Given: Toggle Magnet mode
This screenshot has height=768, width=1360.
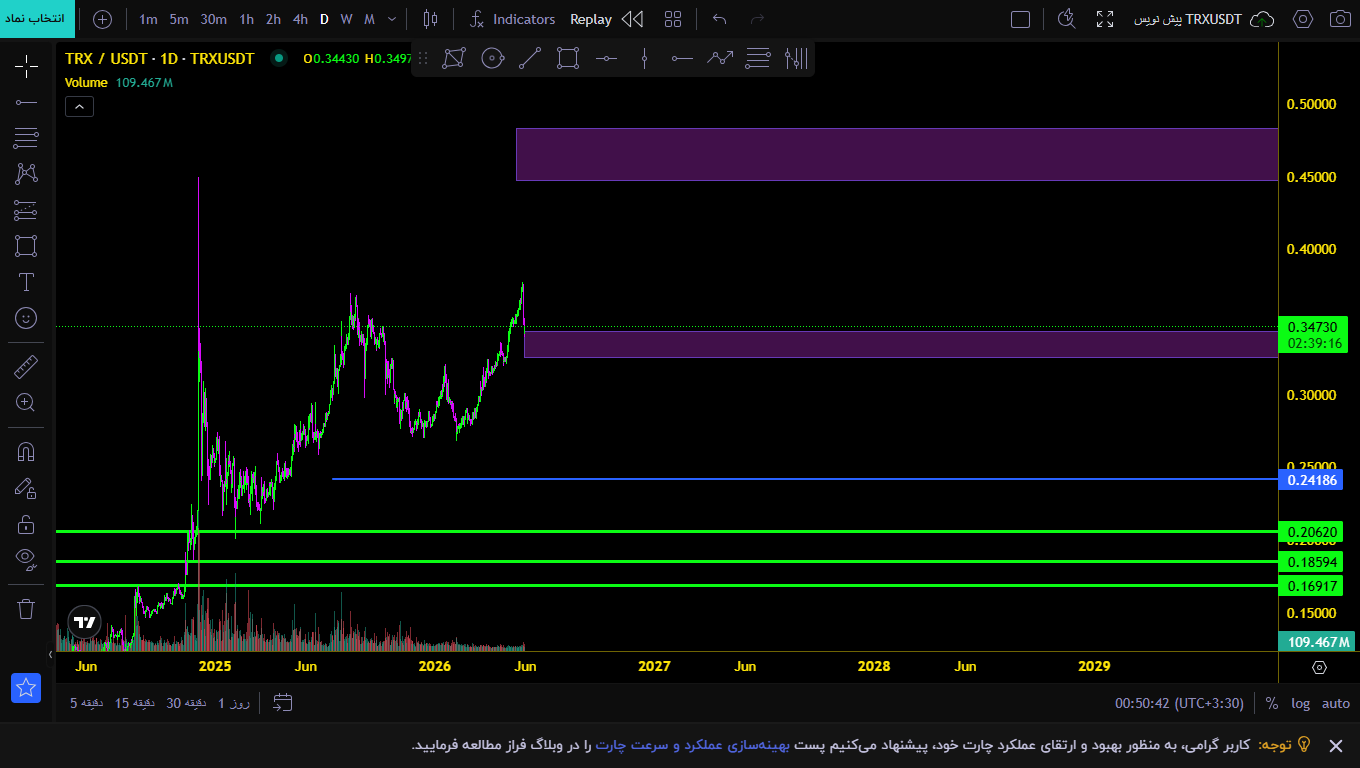Looking at the screenshot, I should click(26, 451).
